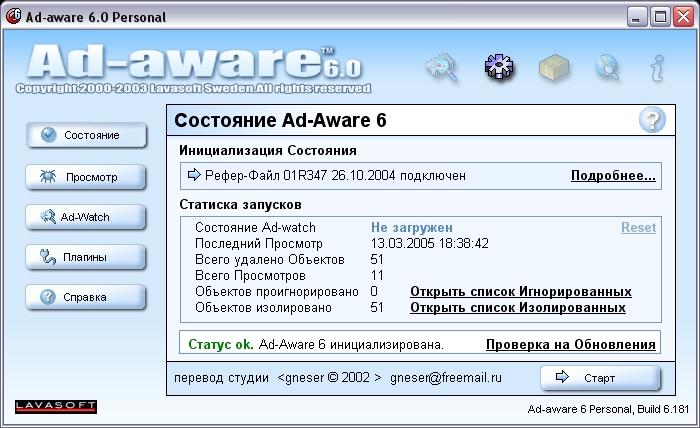Open Открыть список Изолированных link
Viewport: 700px width, 428px height.
(x=518, y=307)
